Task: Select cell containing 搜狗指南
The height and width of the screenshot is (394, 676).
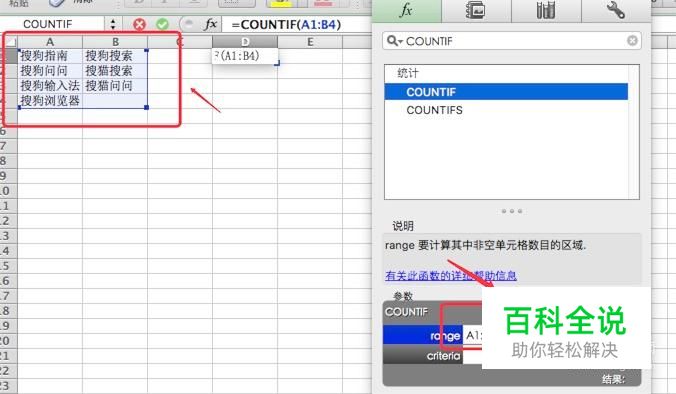Action: point(50,56)
